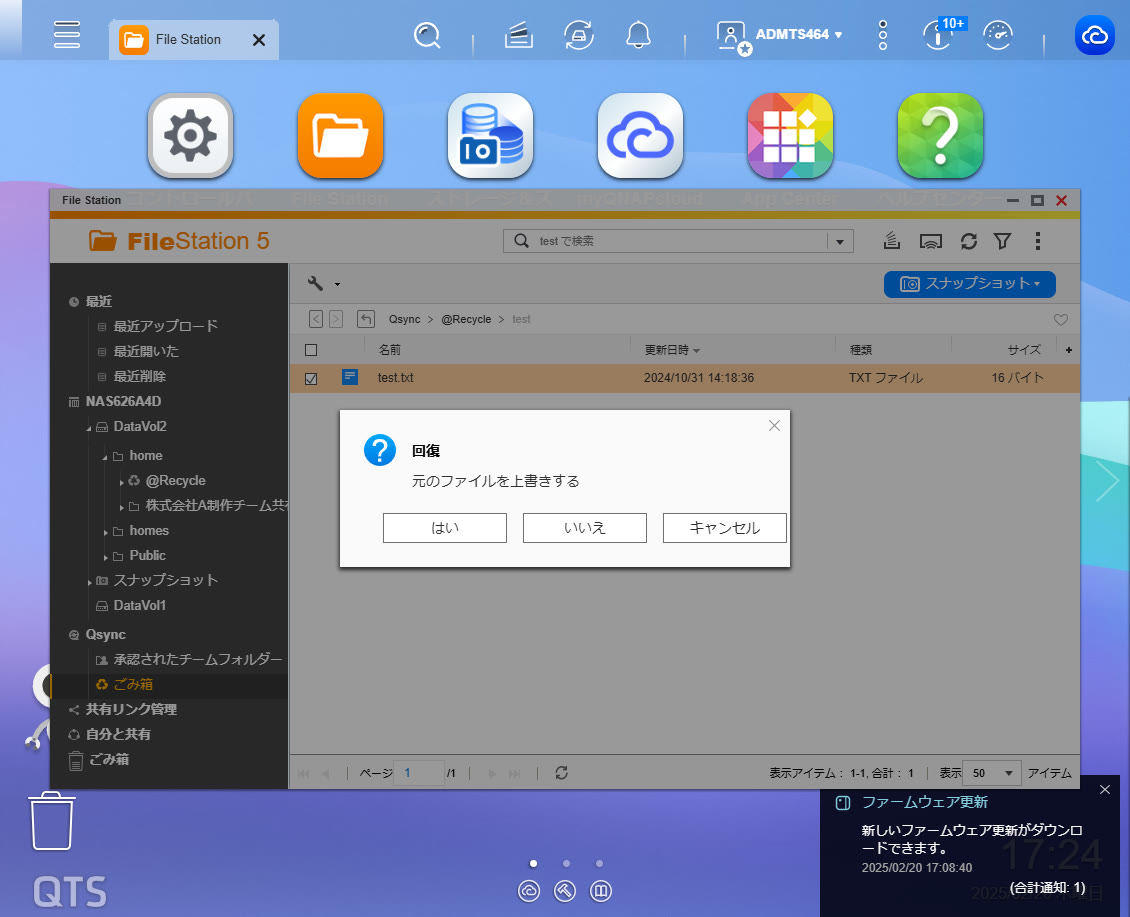1130x917 pixels.
Task: Open the search options dropdown arrow
Action: [840, 241]
